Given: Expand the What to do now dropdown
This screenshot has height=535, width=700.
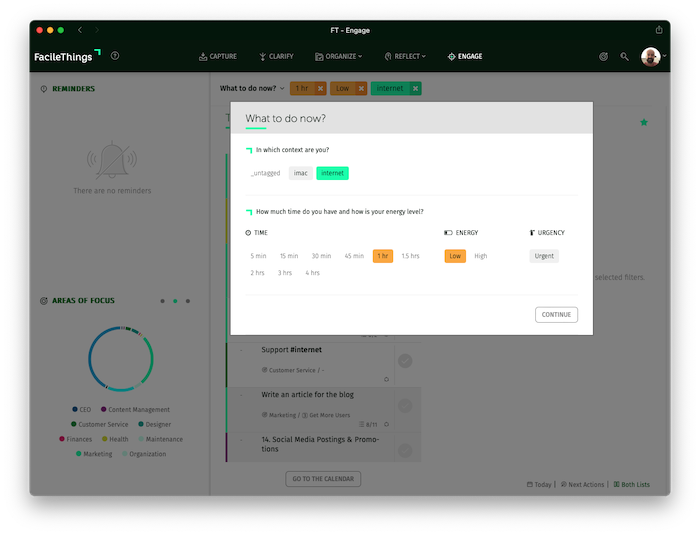Looking at the screenshot, I should pyautogui.click(x=252, y=88).
